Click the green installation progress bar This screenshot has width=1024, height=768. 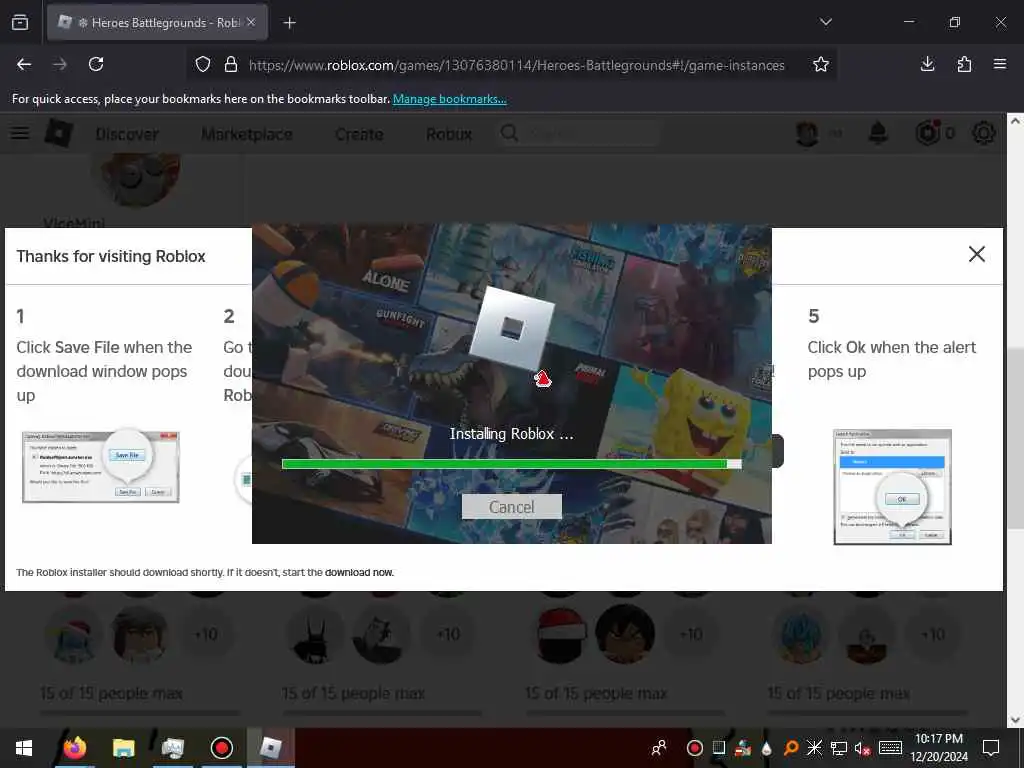[x=511, y=464]
